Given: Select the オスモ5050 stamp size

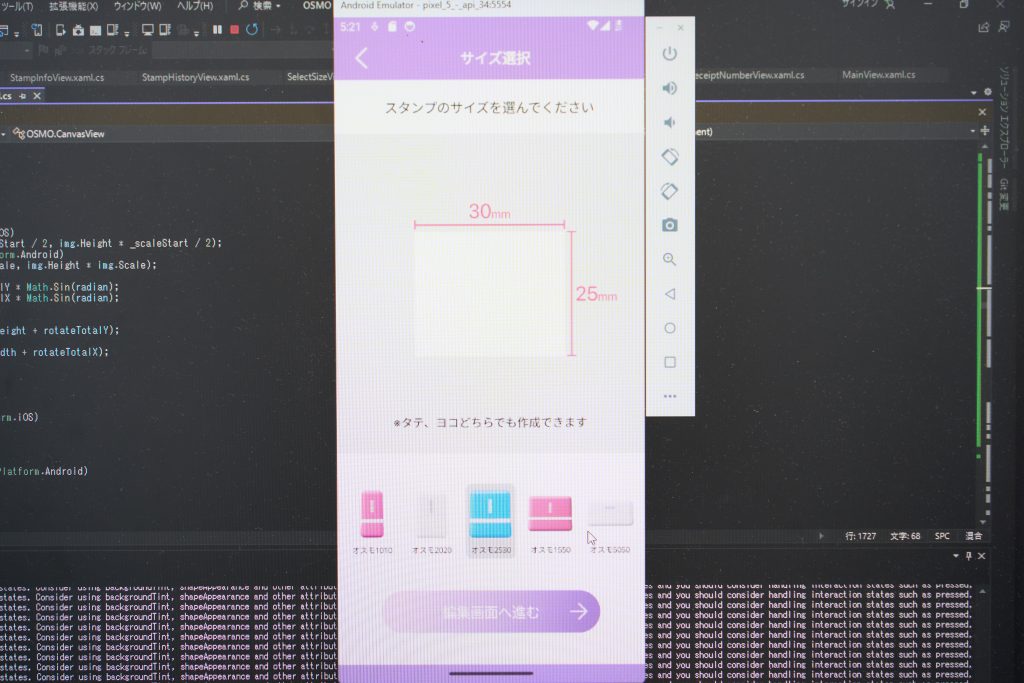Looking at the screenshot, I should (610, 526).
